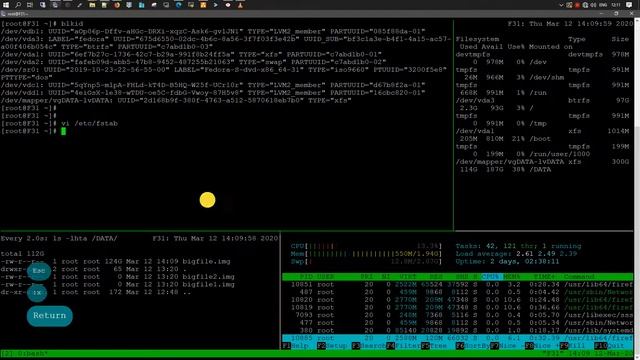This screenshot has height=360, width=640.
Task: Open the Windows Start menu
Action: pyautogui.click(x=6, y=5)
